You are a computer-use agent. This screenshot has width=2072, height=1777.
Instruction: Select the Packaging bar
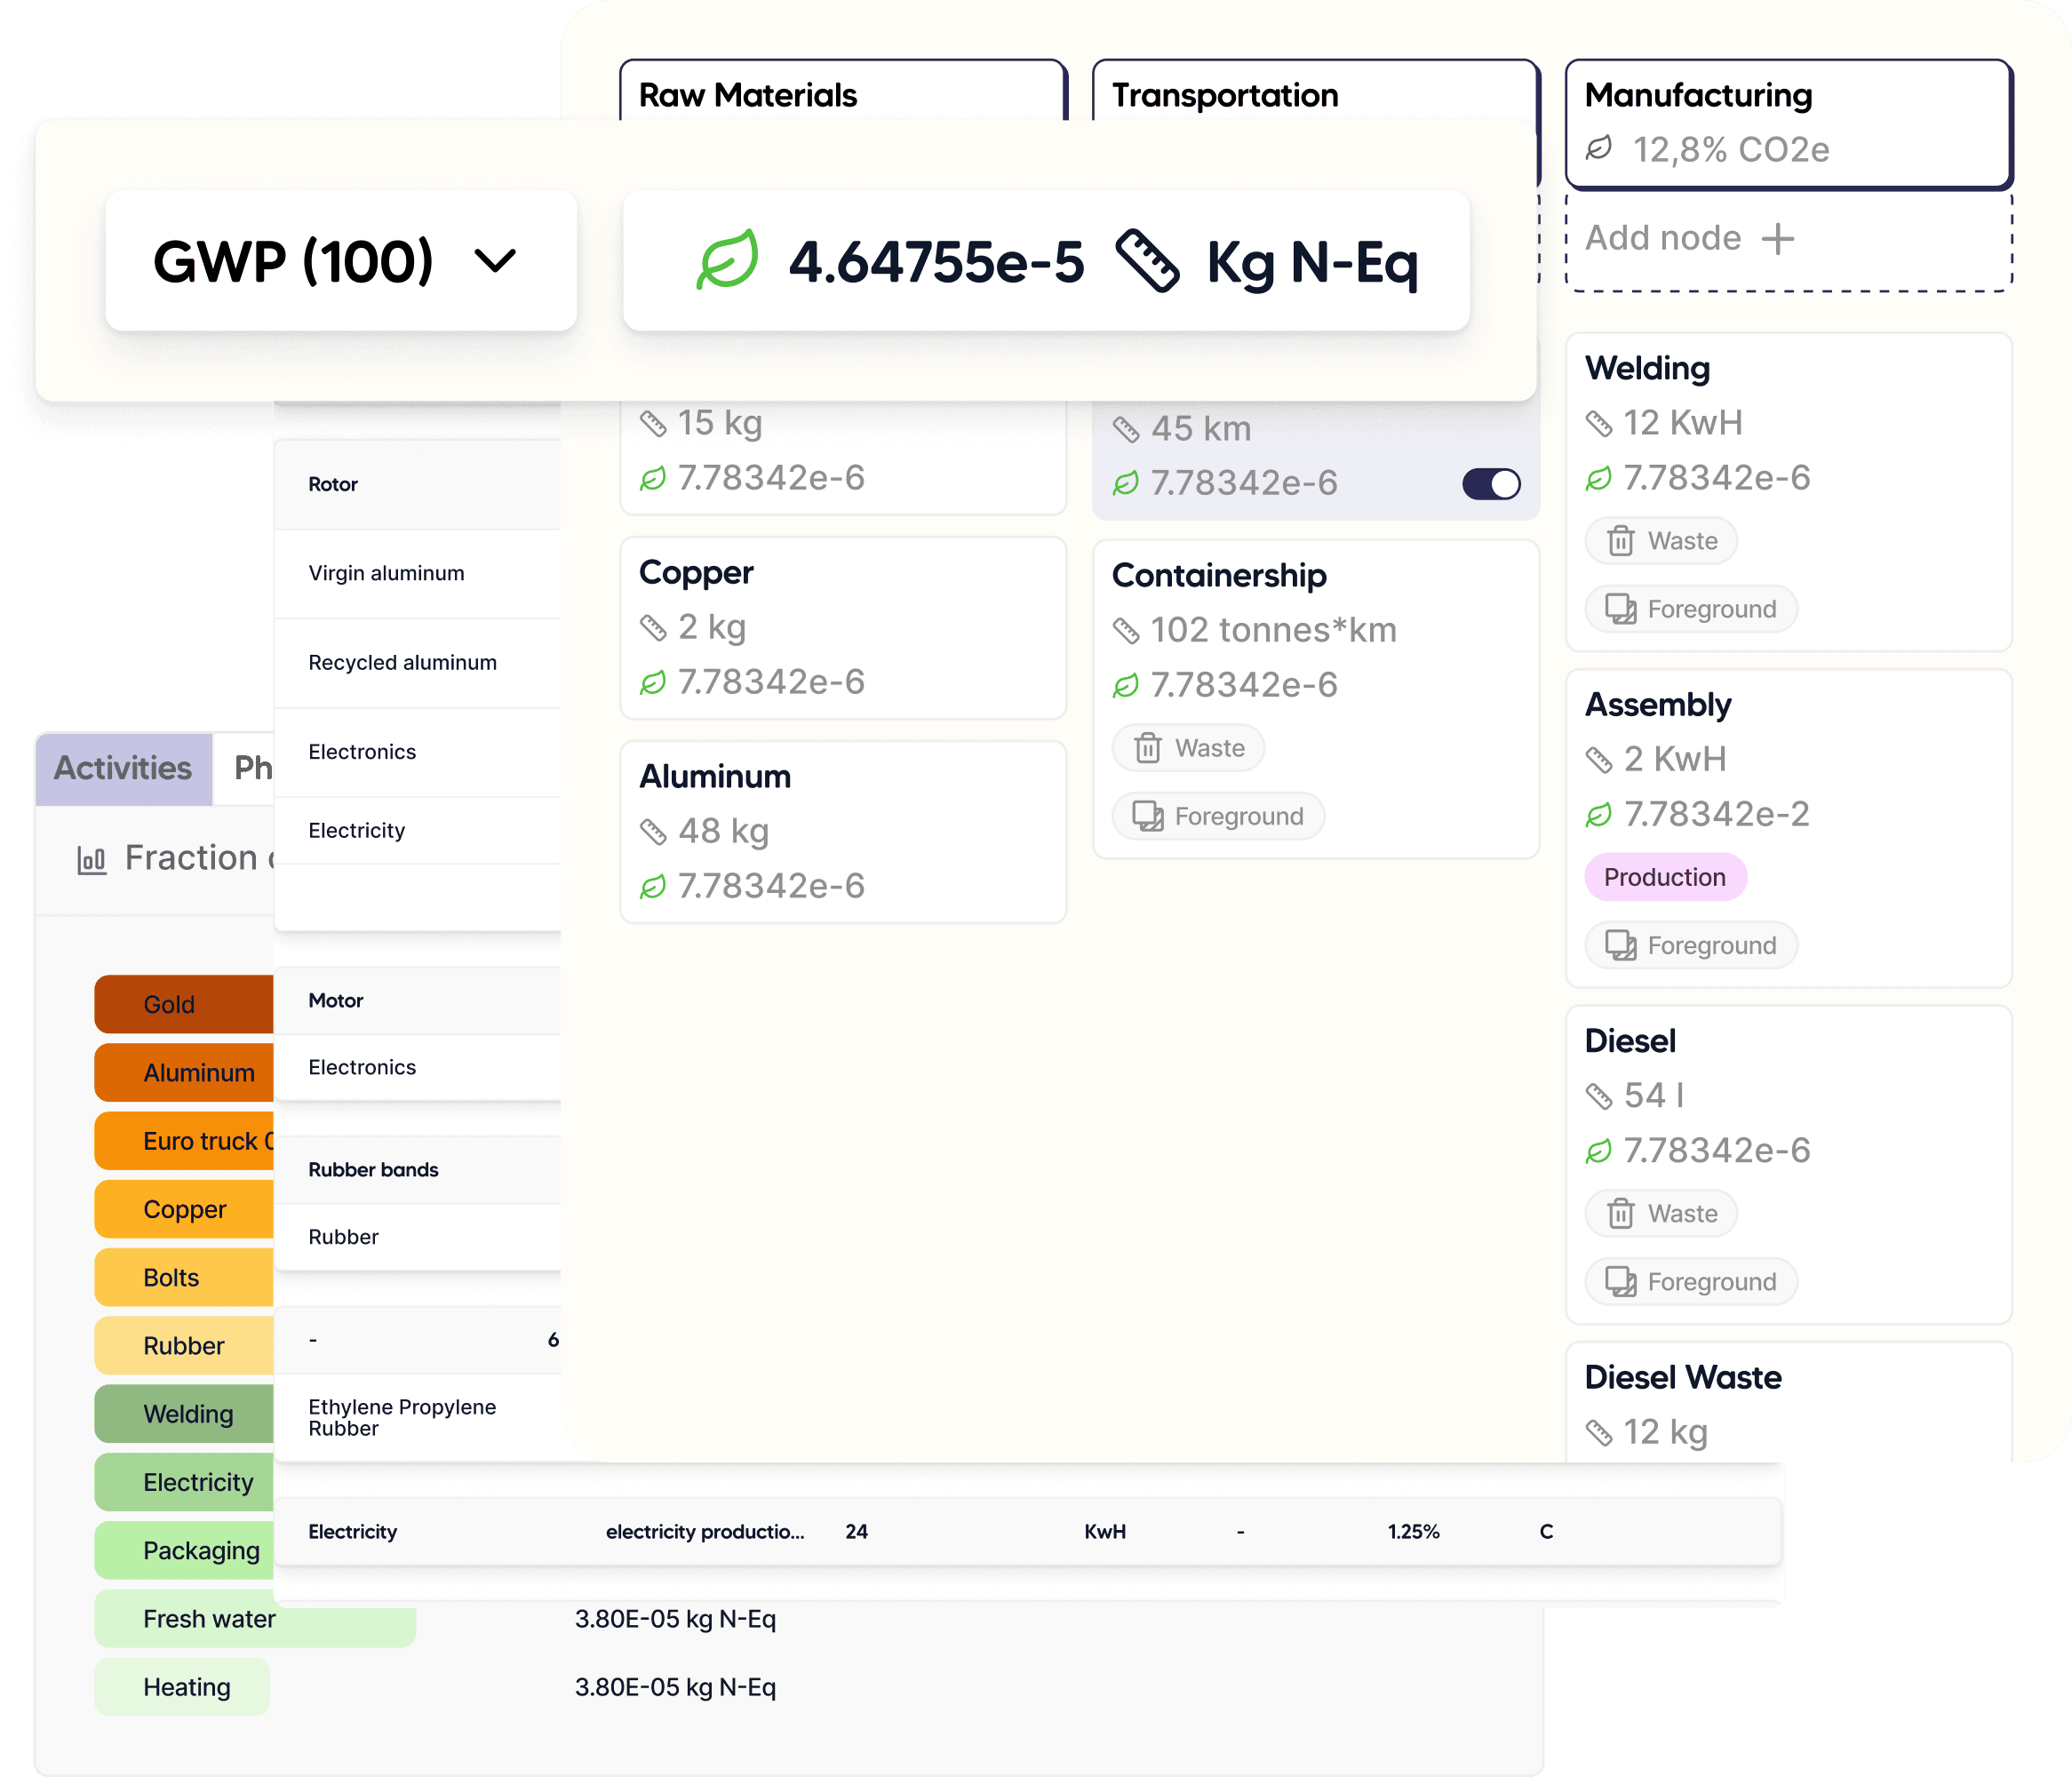pyautogui.click(x=184, y=1550)
